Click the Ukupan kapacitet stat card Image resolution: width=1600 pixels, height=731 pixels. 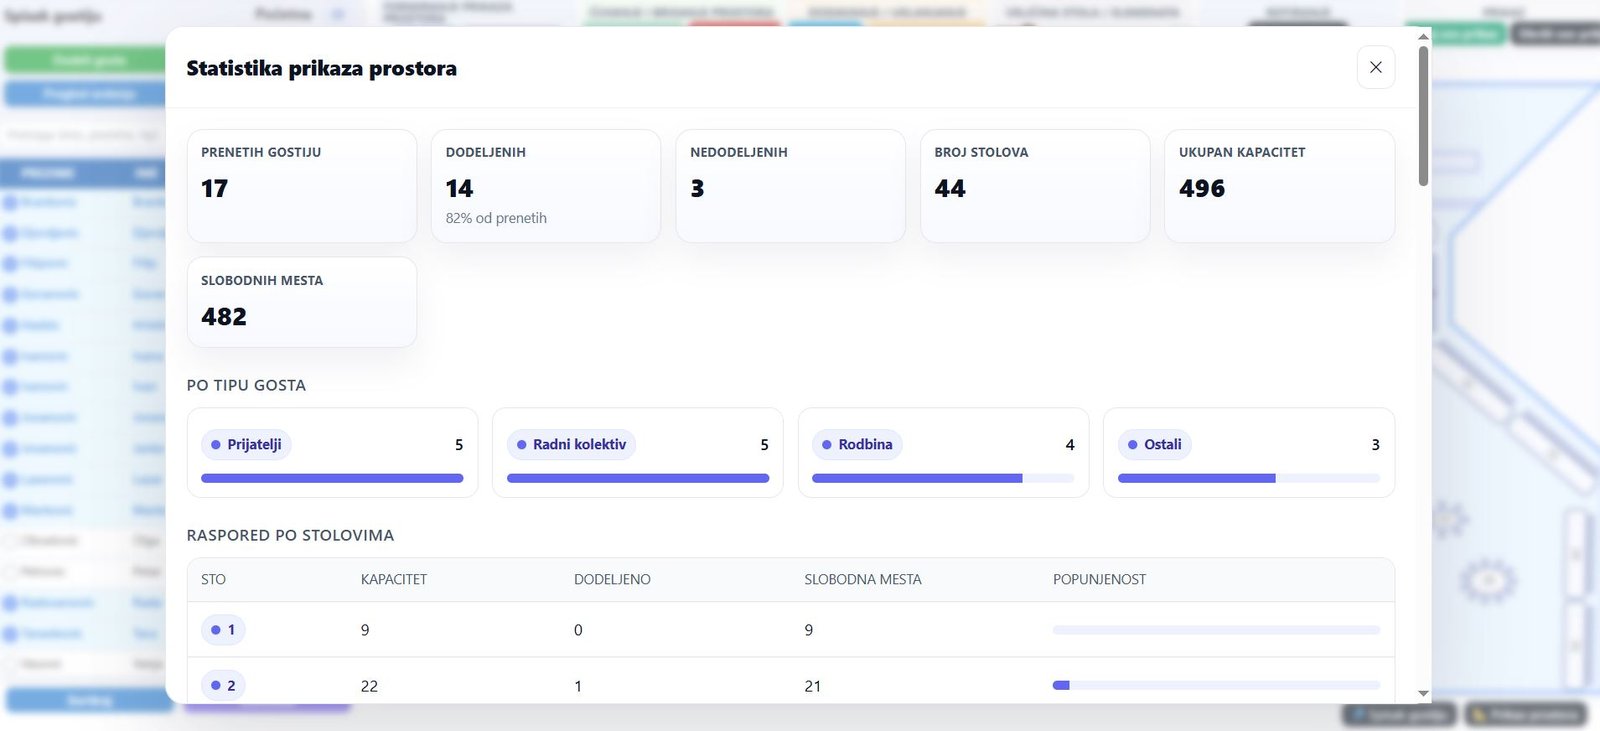(x=1279, y=186)
